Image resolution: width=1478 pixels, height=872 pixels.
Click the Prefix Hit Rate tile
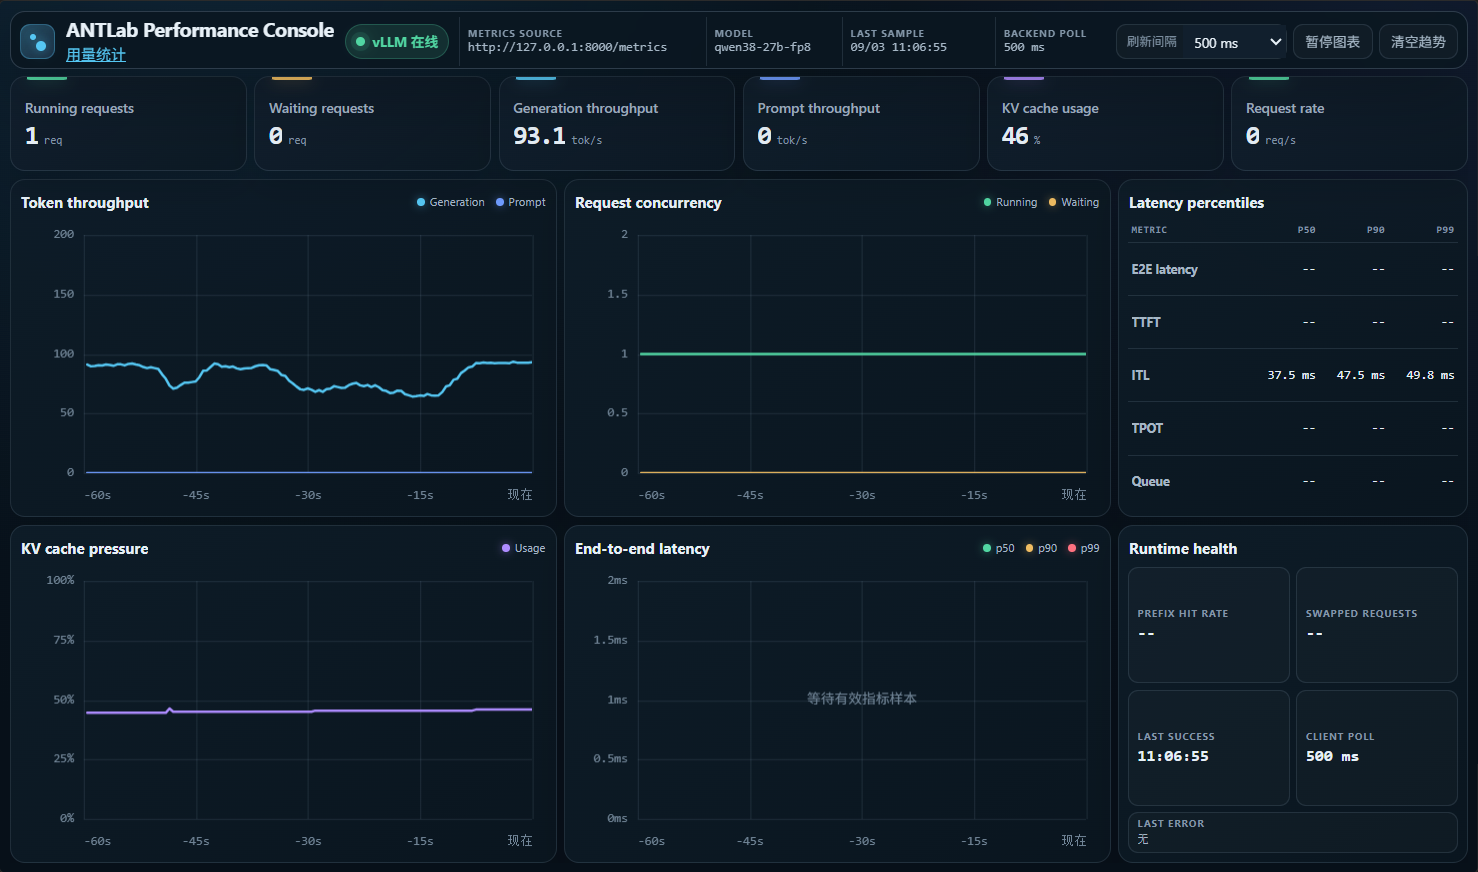pyautogui.click(x=1209, y=625)
